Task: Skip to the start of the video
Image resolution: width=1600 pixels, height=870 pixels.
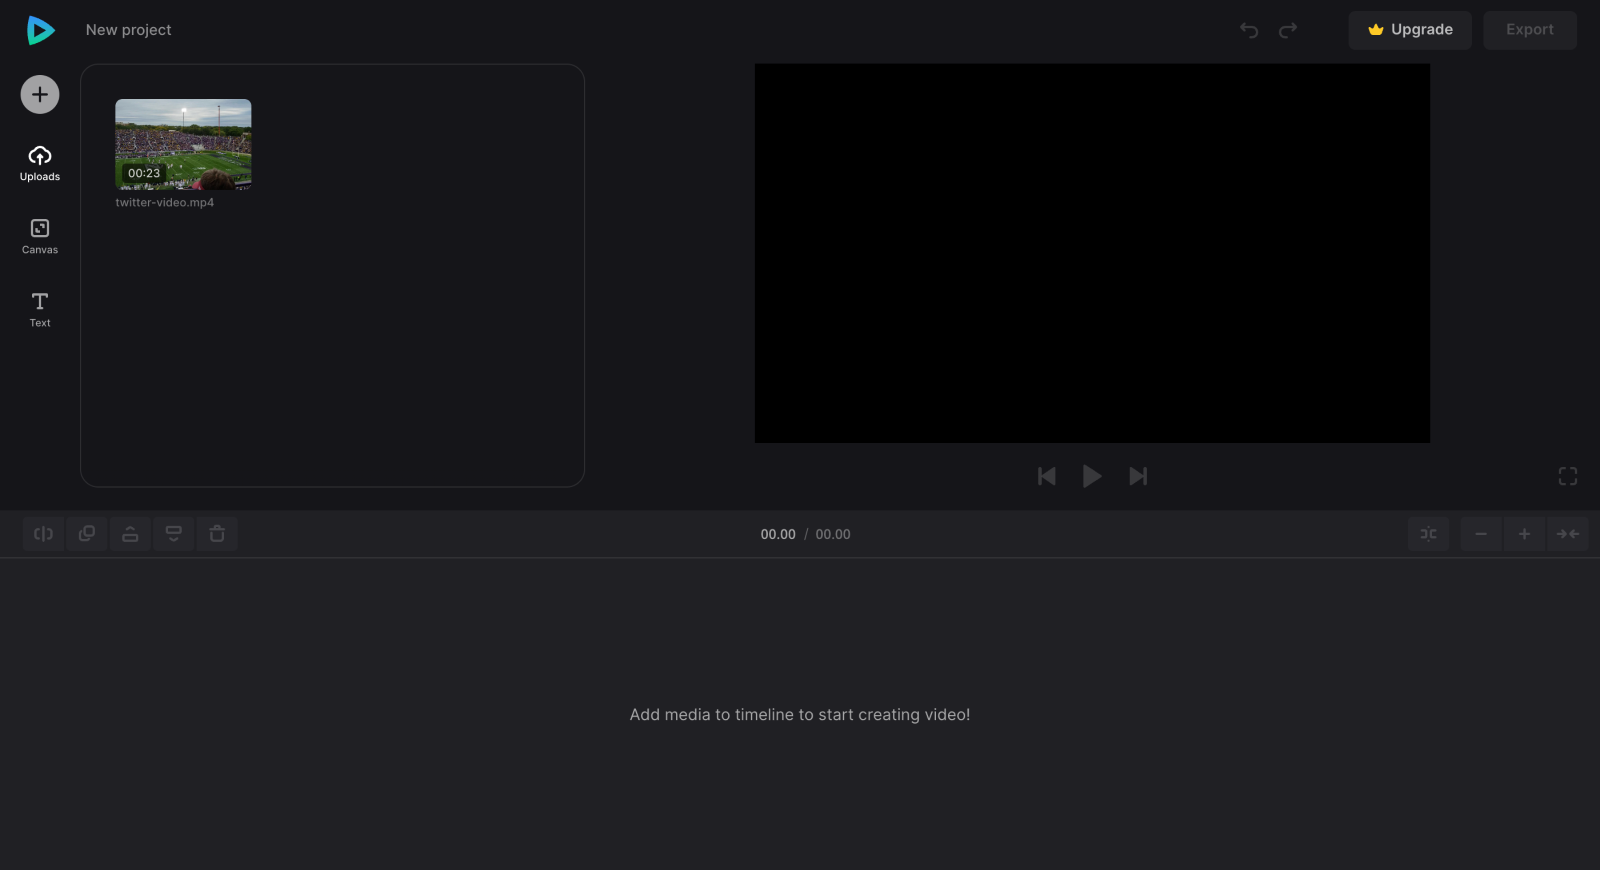Action: (x=1047, y=476)
